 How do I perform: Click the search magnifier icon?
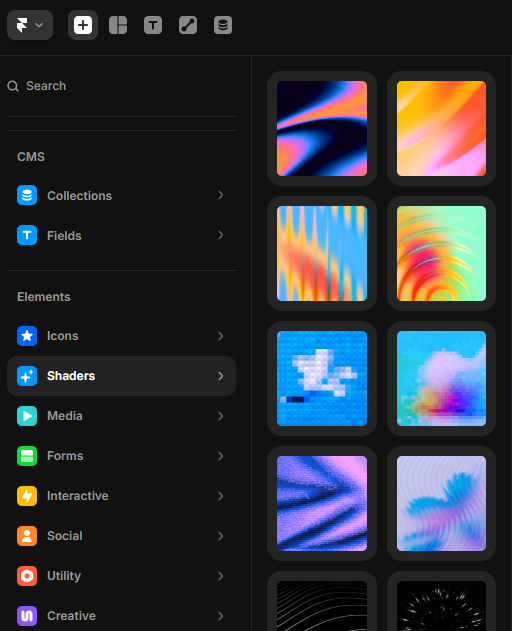coord(13,86)
